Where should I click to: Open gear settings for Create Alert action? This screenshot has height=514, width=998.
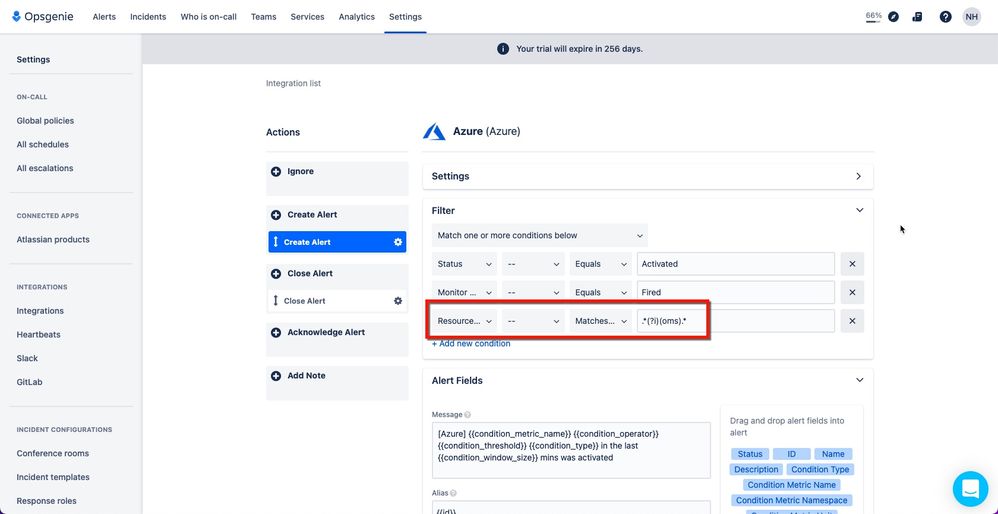coord(398,242)
